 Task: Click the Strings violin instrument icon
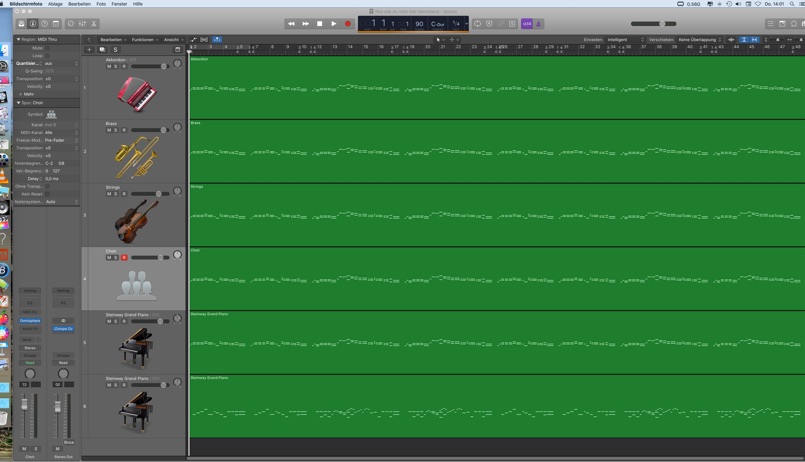pyautogui.click(x=137, y=221)
